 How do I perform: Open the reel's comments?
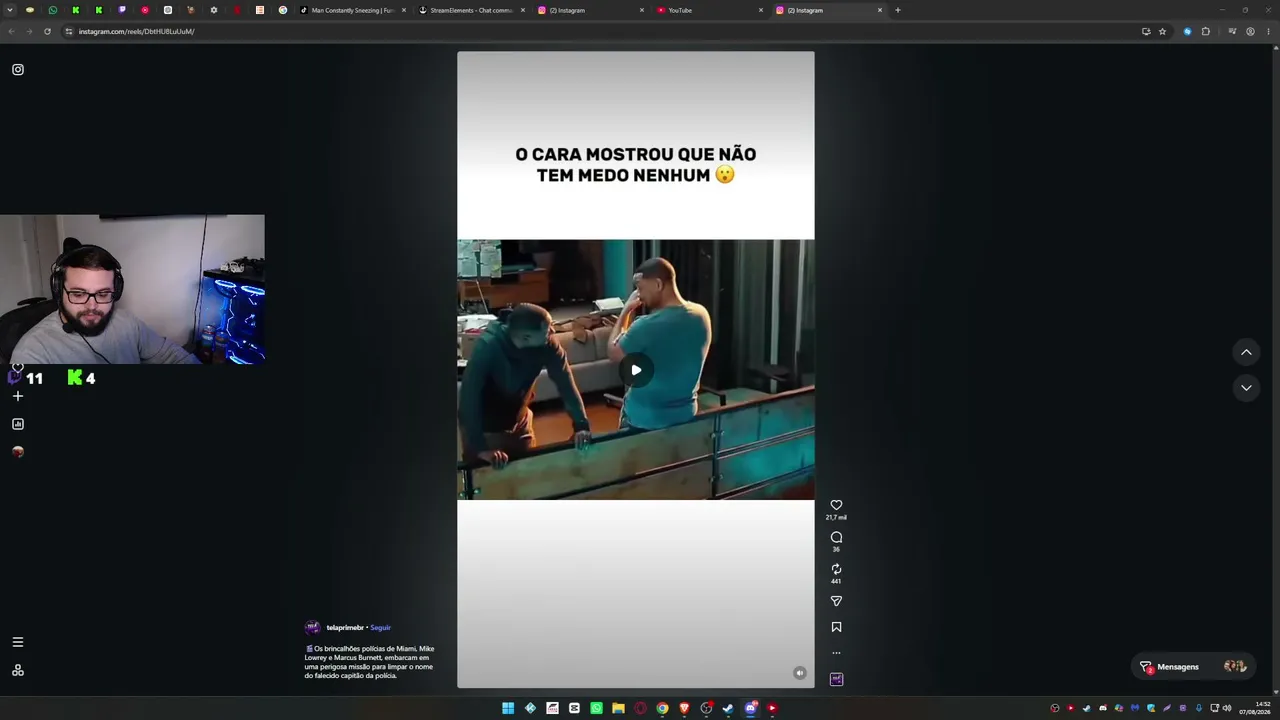coord(836,537)
